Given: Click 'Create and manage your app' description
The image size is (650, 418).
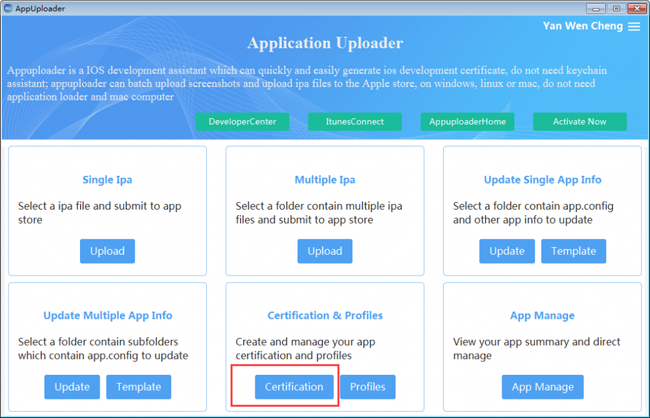Looking at the screenshot, I should click(x=305, y=349).
